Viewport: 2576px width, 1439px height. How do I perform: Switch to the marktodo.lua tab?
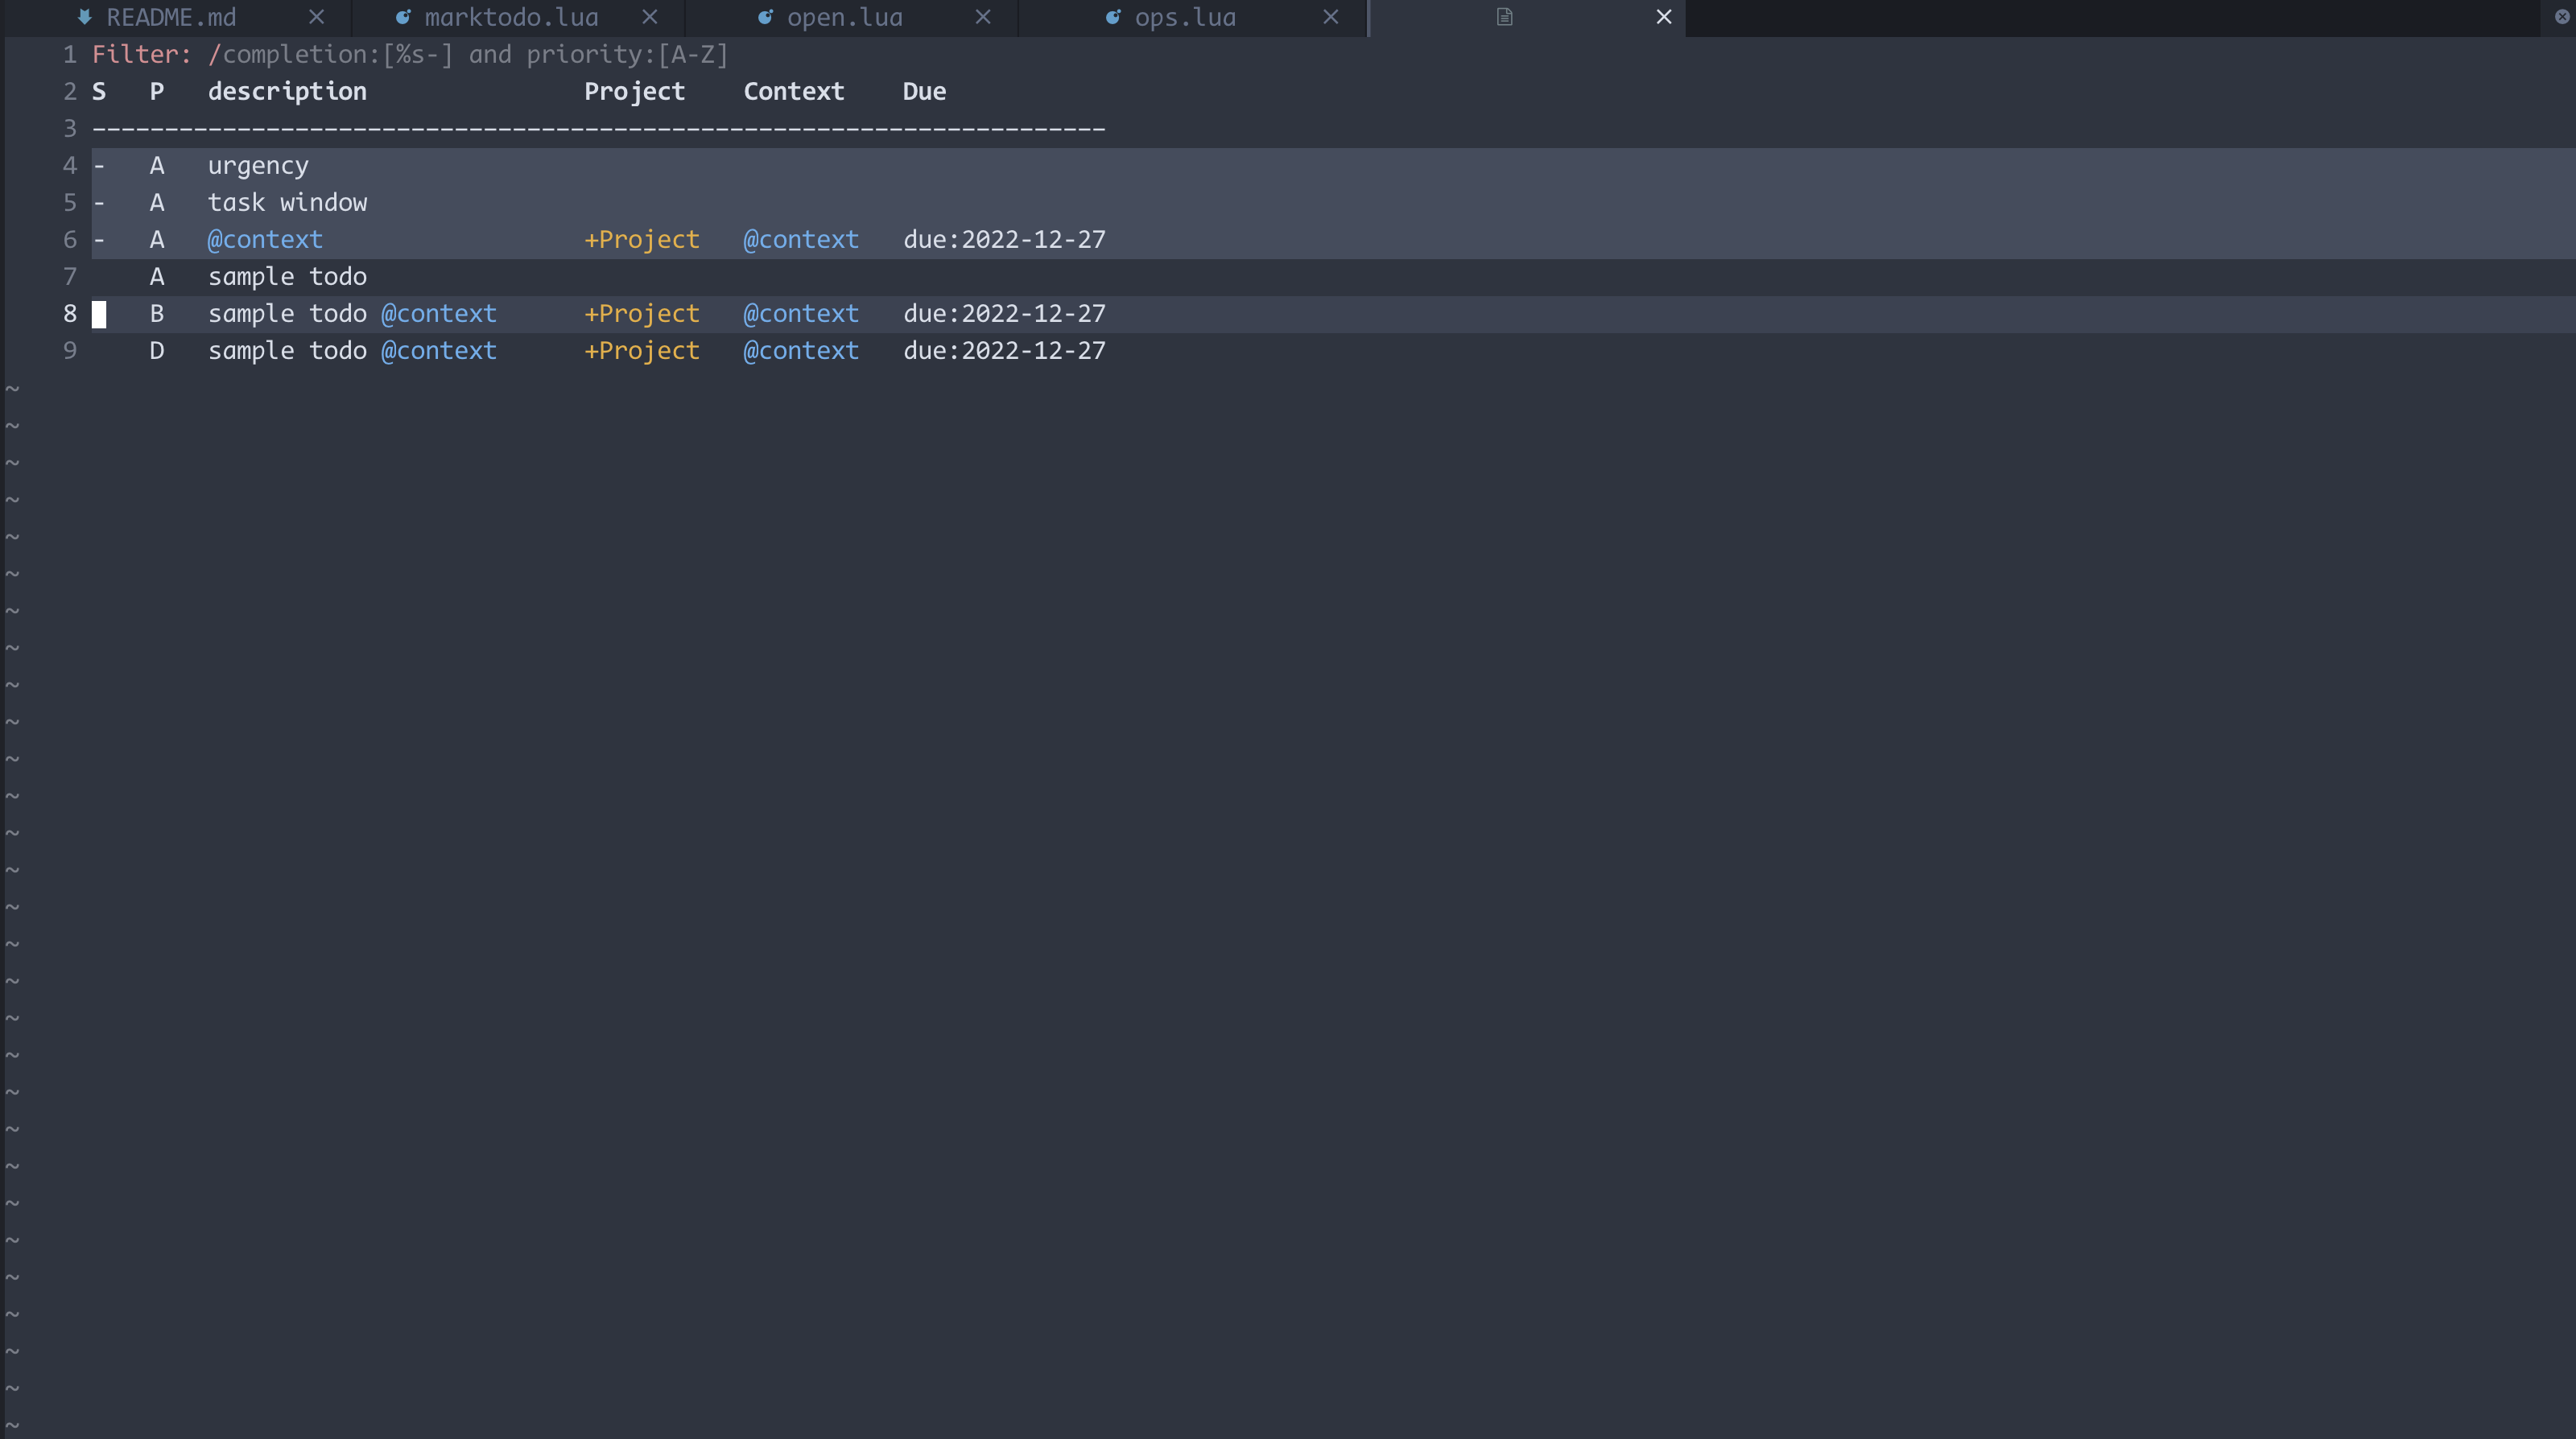pos(511,17)
